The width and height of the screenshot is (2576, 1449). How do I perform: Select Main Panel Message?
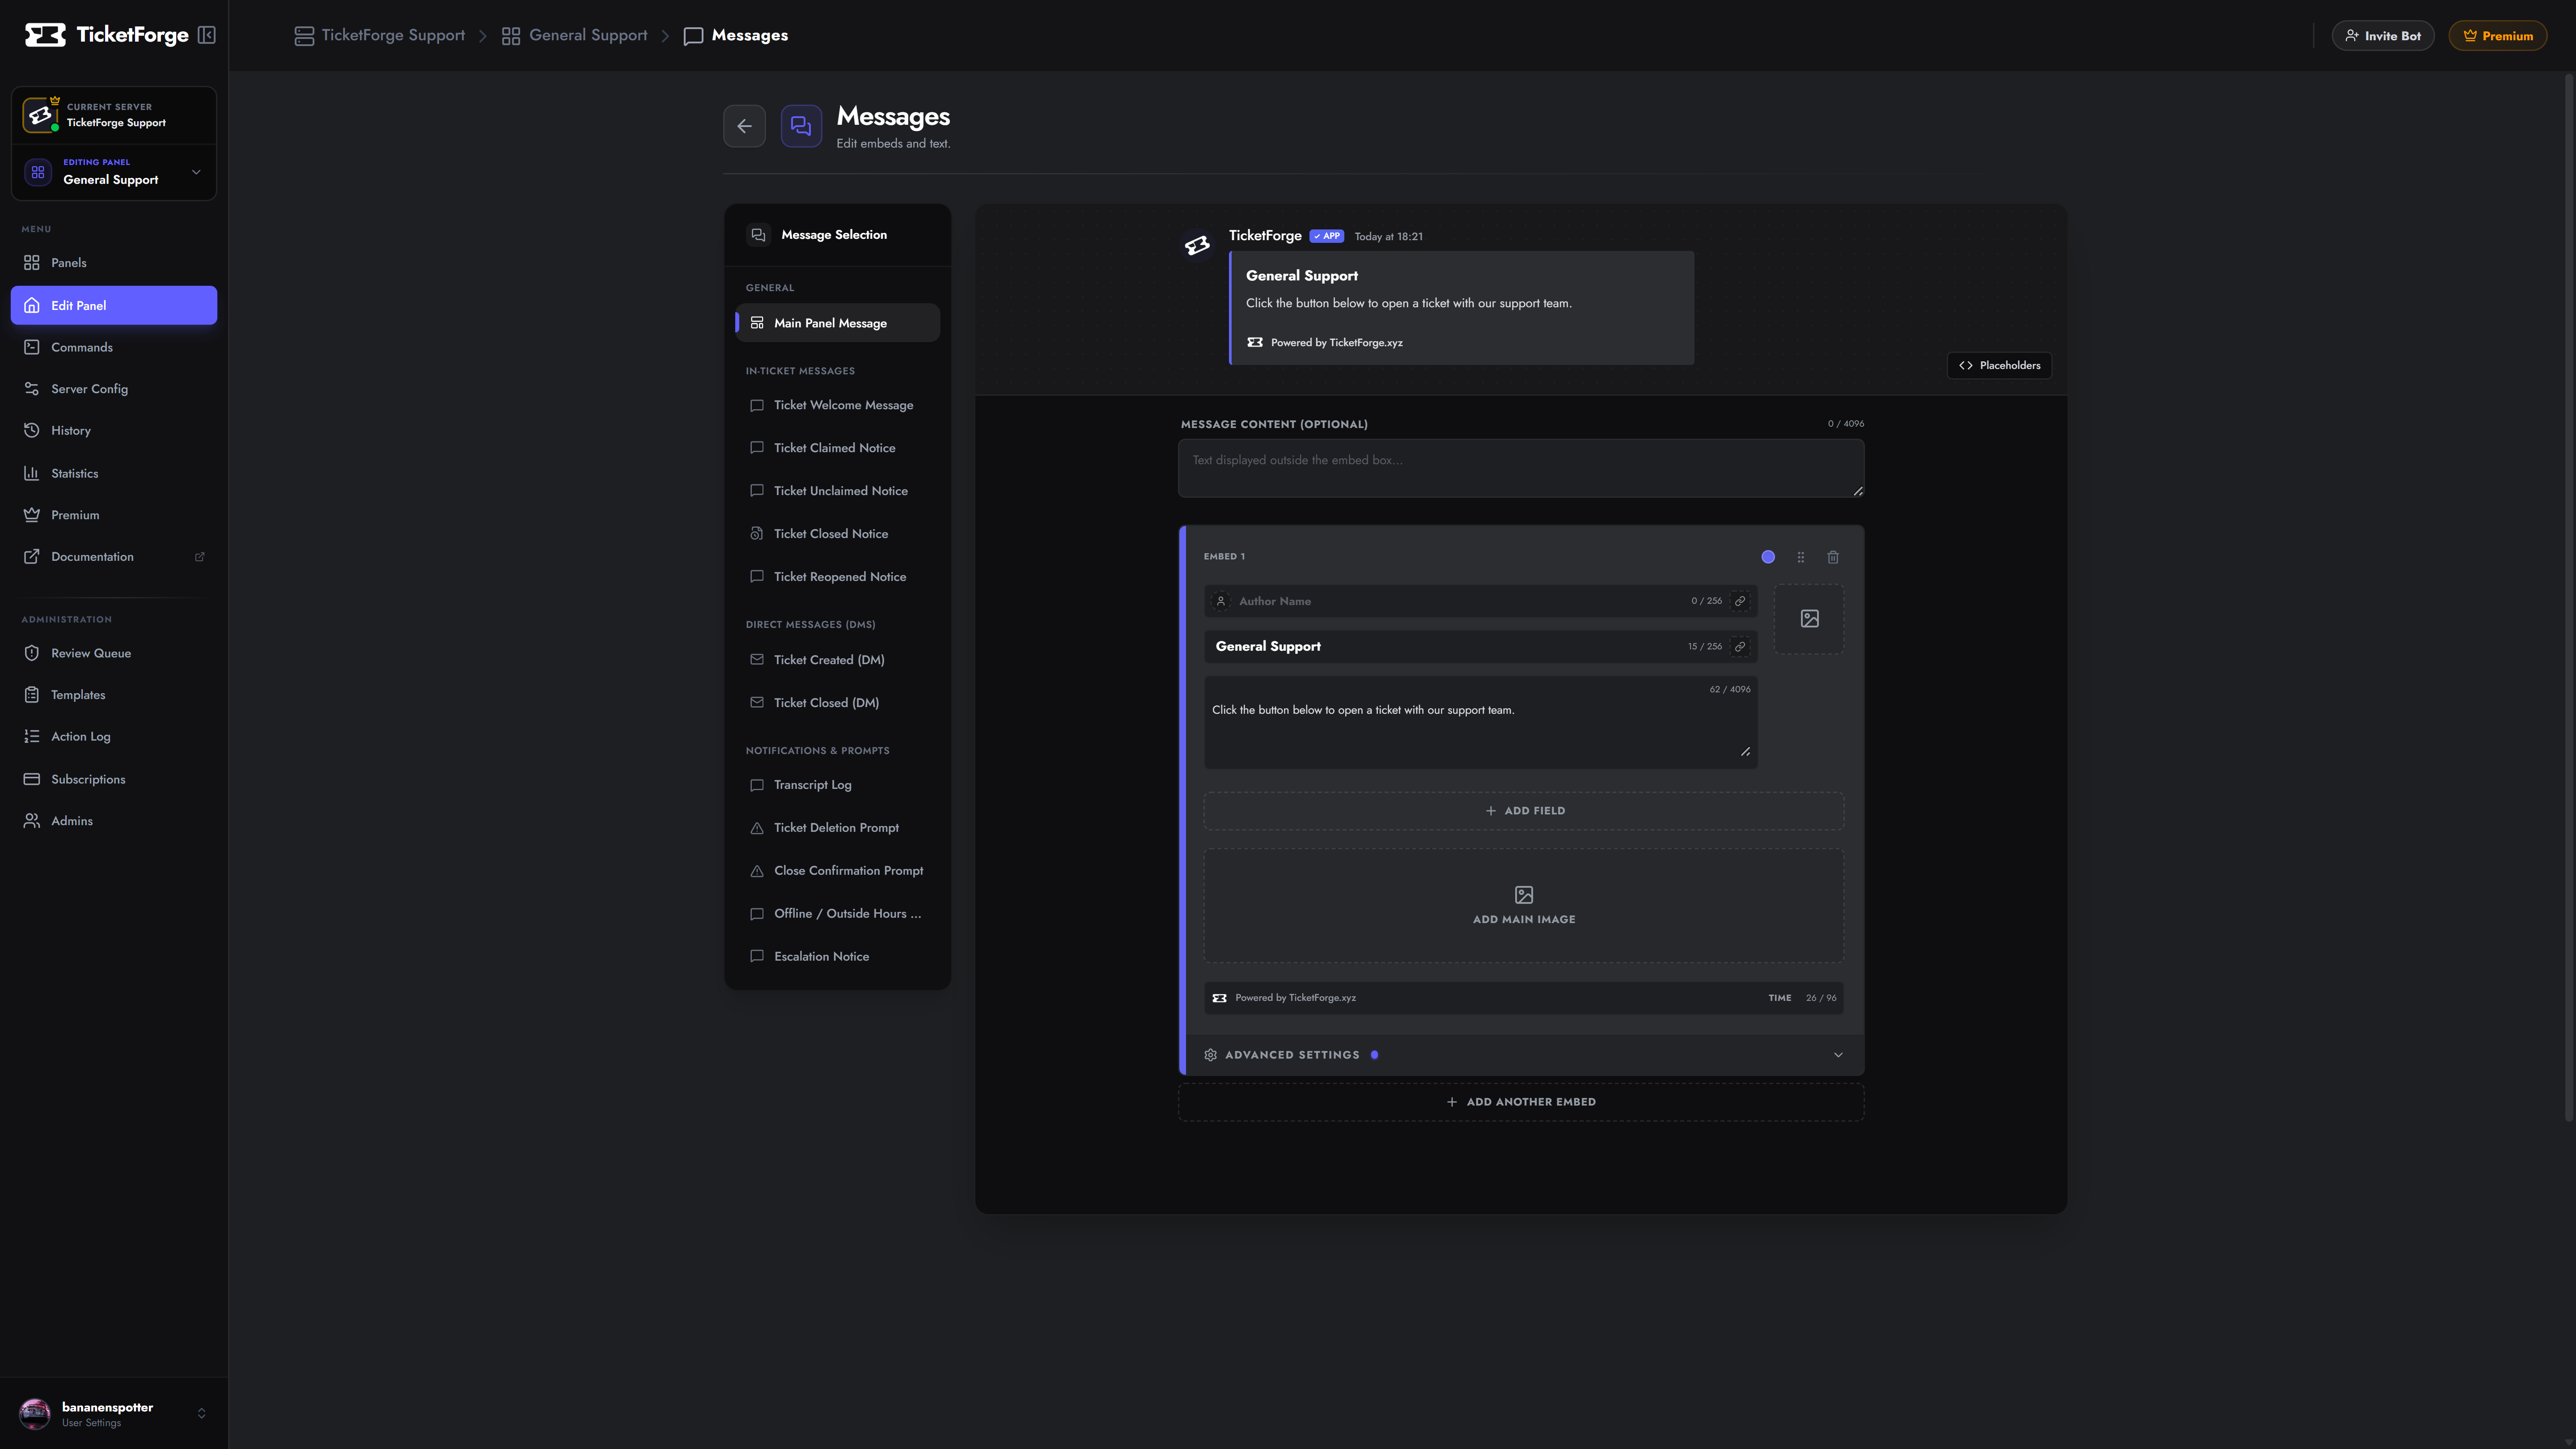838,323
